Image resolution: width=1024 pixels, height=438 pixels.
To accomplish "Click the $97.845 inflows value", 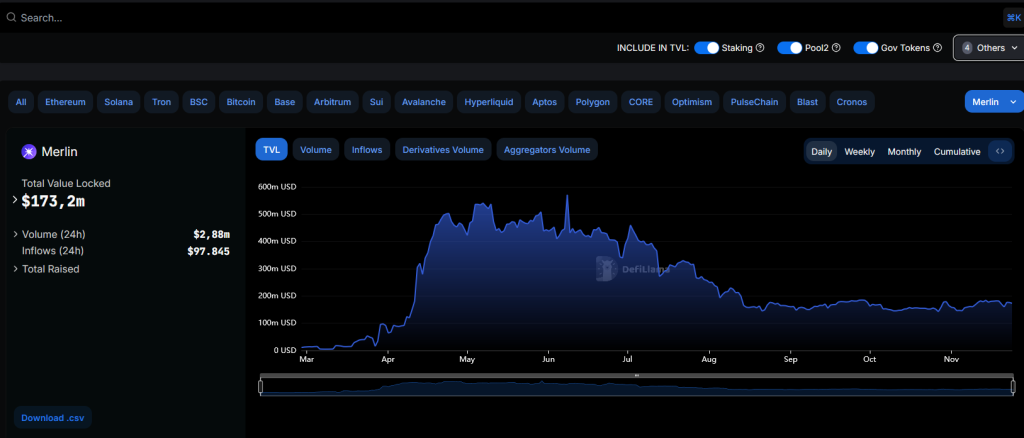I will pyautogui.click(x=208, y=251).
